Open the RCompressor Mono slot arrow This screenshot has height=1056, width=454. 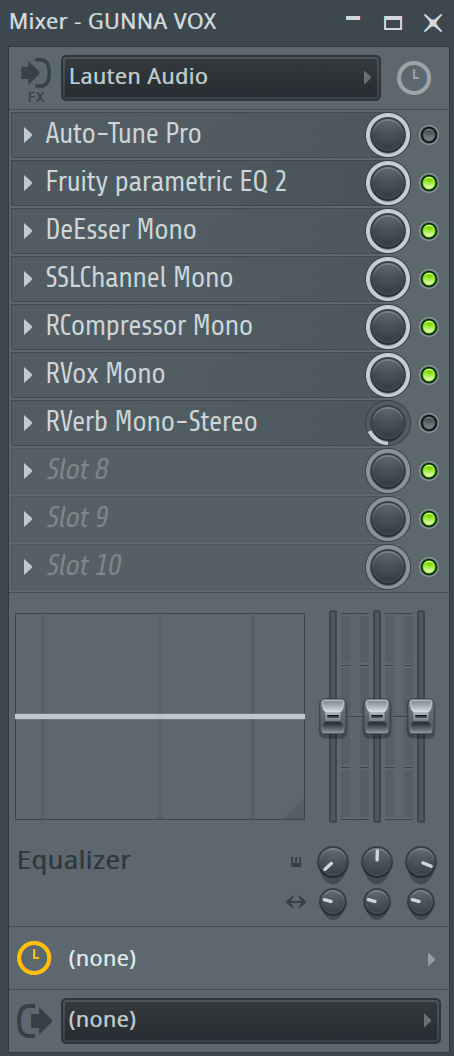tap(28, 327)
